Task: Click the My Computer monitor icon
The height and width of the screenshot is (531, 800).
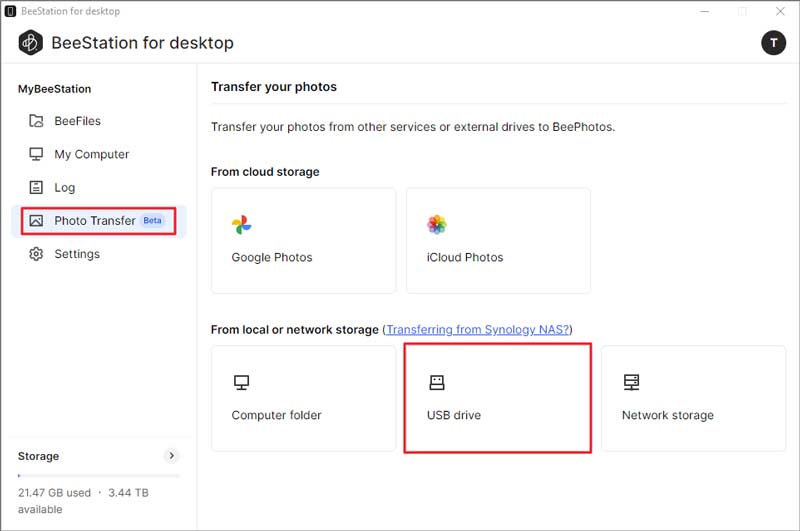Action: coord(36,154)
